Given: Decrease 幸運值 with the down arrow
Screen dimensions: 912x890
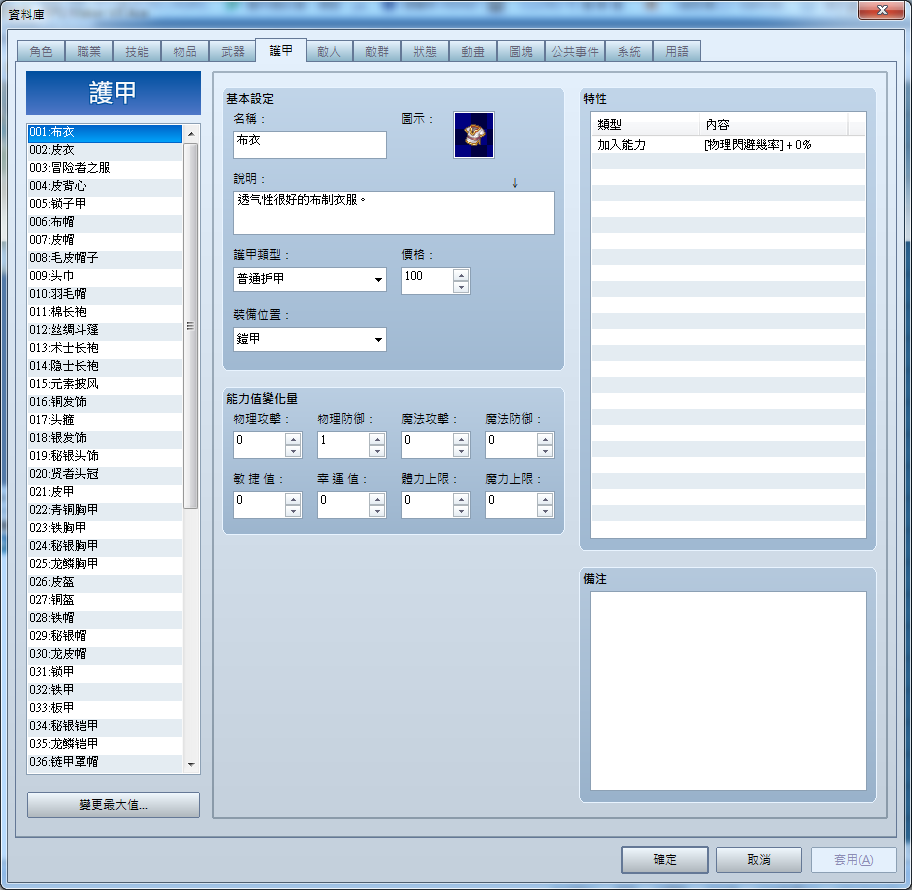Looking at the screenshot, I should click(x=377, y=511).
